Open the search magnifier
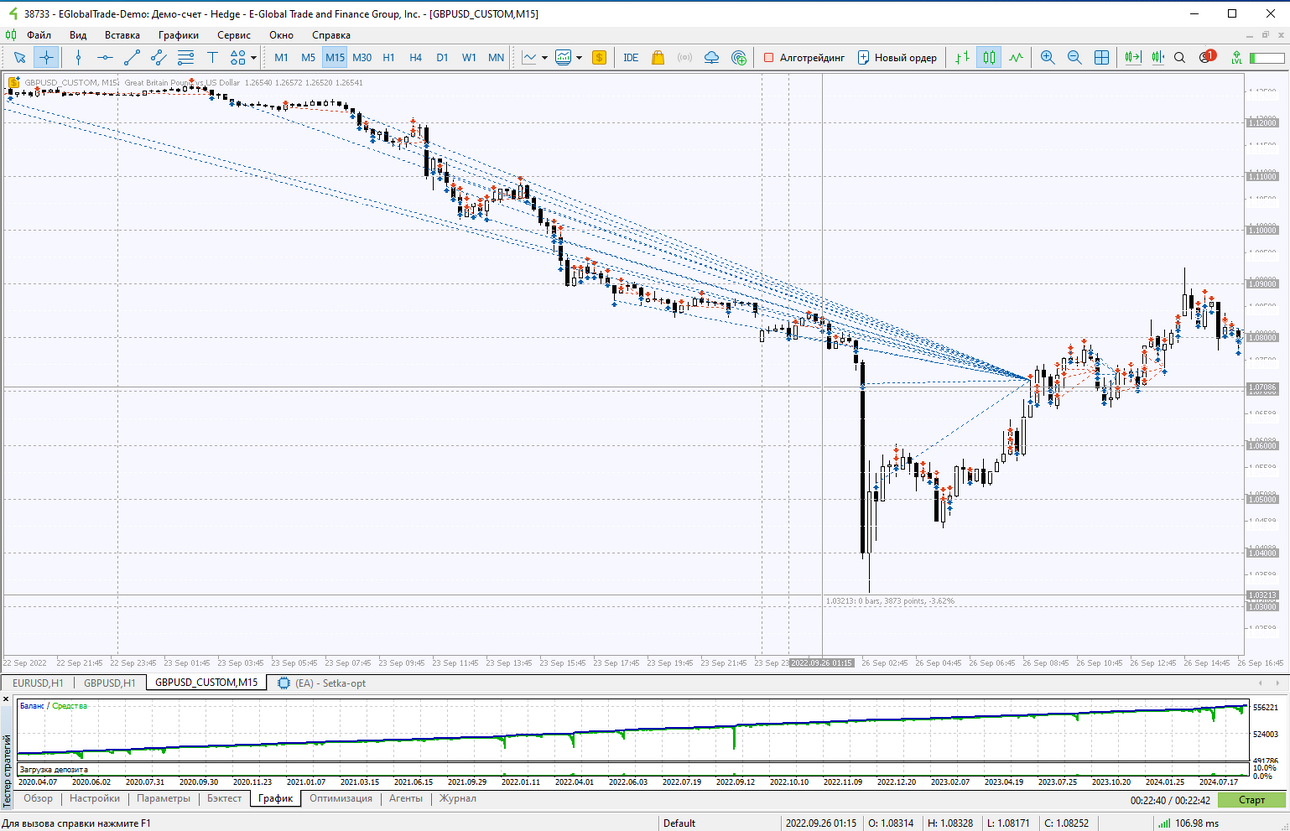 coord(1180,57)
